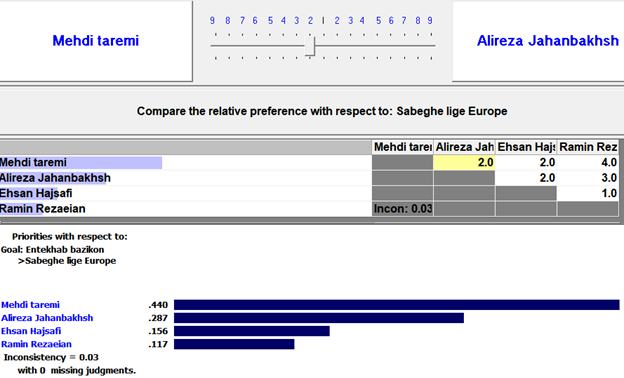Screen dimensions: 624x378
Task: Click the highlighted 2.0 cell Mehdi vs Alireza
Action: [464, 162]
